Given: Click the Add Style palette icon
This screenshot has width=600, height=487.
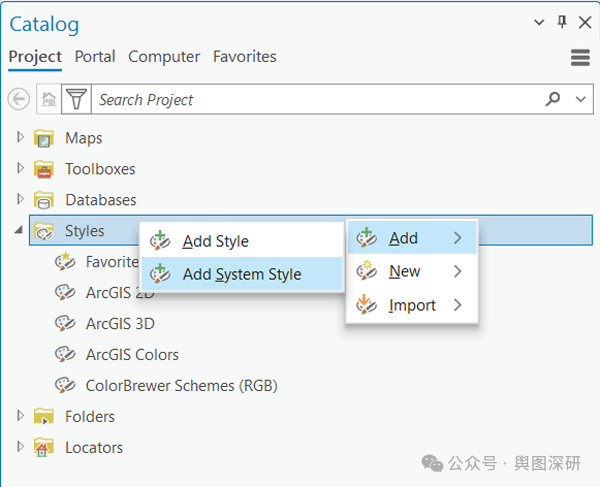Looking at the screenshot, I should pyautogui.click(x=160, y=241).
